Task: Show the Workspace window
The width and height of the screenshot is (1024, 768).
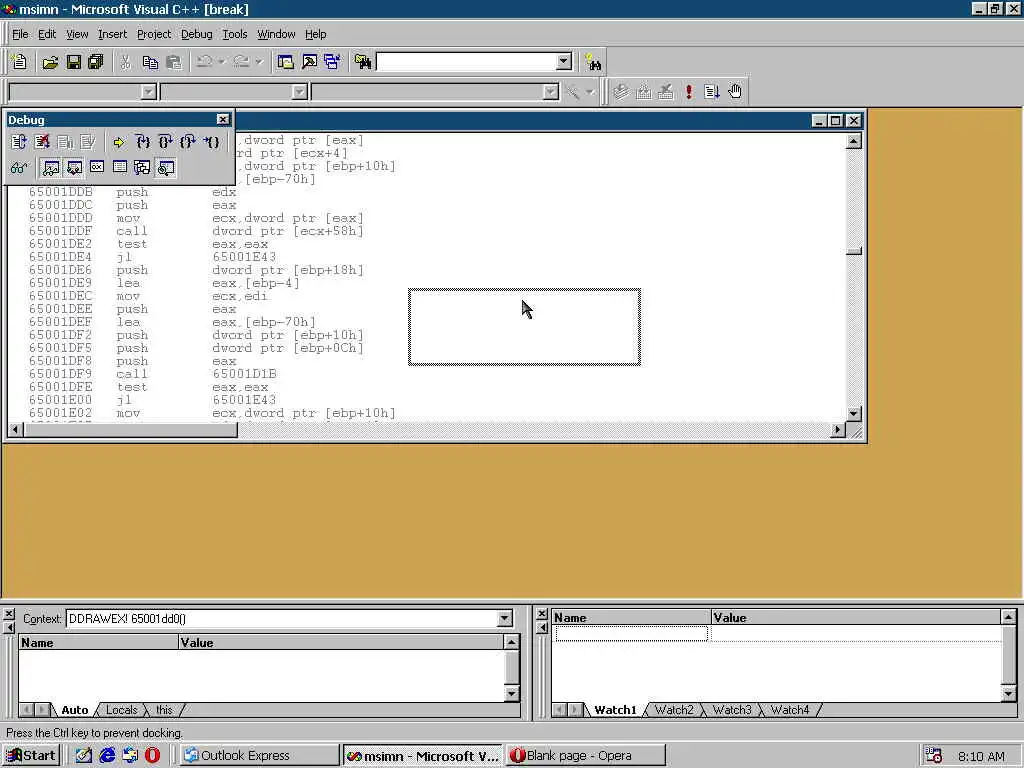Action: pyautogui.click(x=285, y=62)
